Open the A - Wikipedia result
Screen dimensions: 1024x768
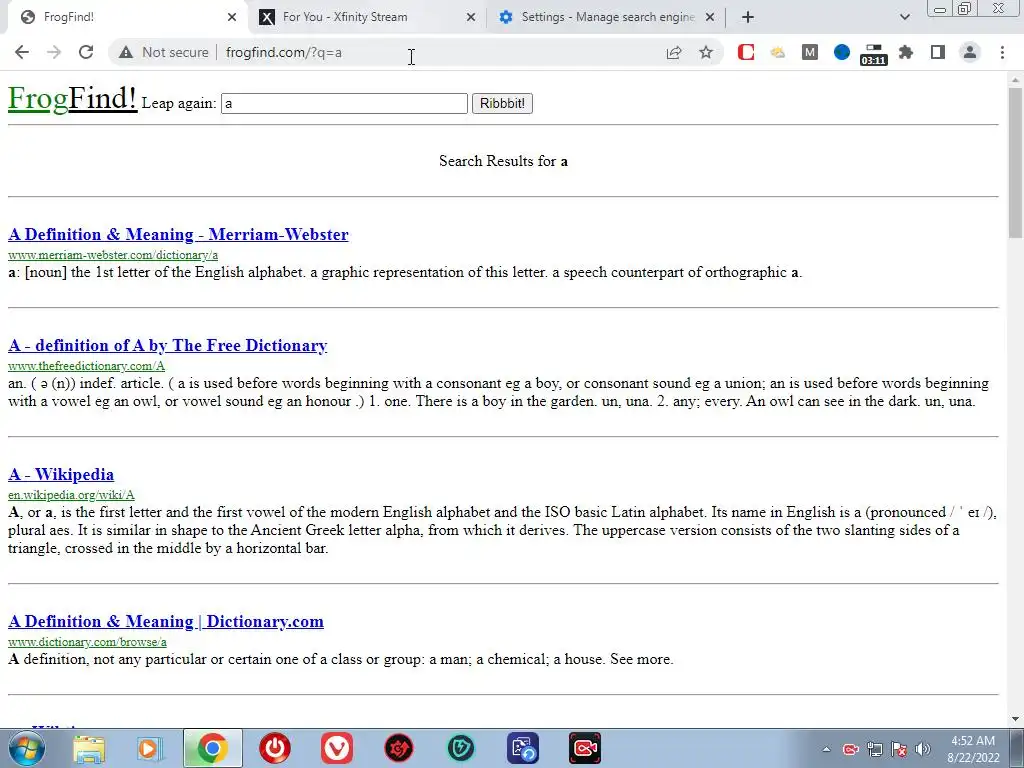pos(61,474)
